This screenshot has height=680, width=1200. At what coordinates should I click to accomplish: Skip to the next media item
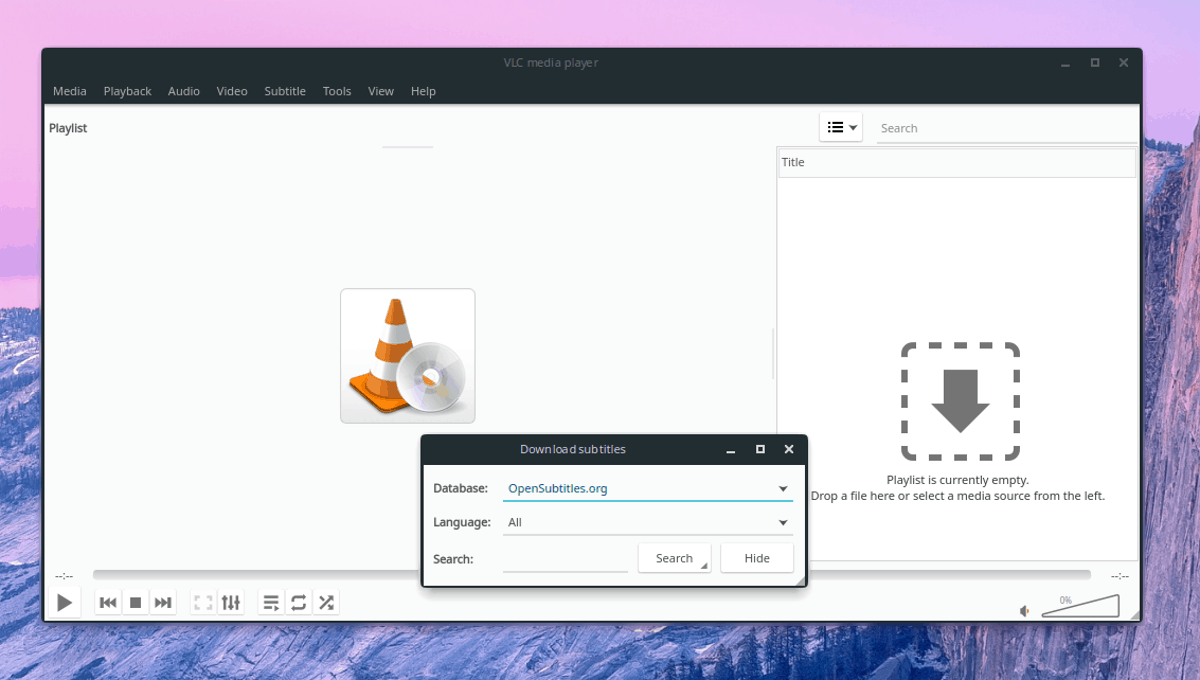coord(163,602)
